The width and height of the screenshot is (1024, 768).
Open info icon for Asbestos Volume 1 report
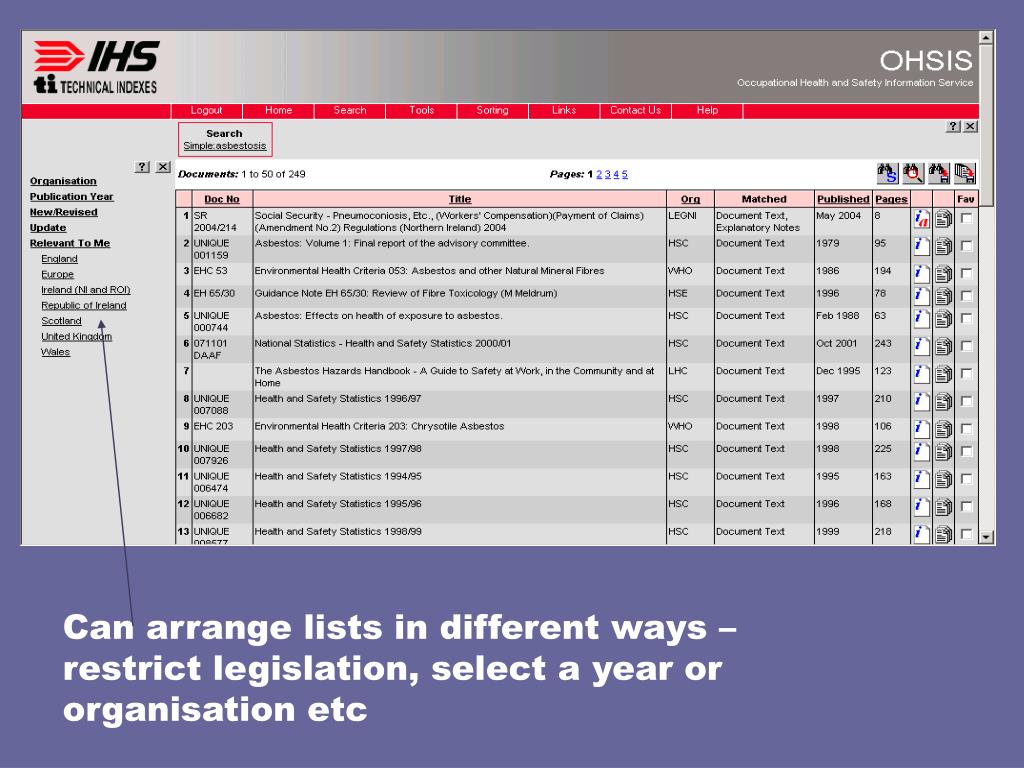point(921,246)
